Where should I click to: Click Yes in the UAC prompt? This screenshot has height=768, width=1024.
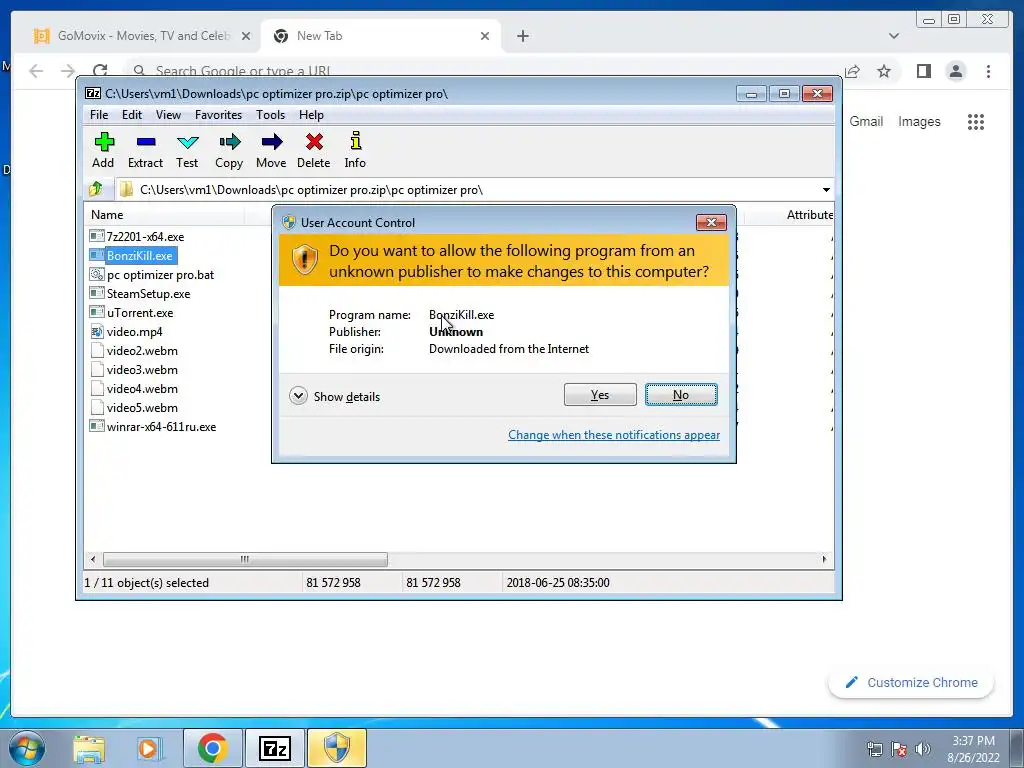(600, 394)
